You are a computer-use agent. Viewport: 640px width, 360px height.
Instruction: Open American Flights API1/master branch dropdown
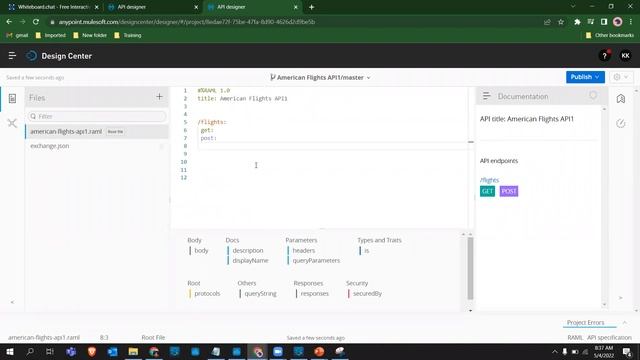pos(320,77)
